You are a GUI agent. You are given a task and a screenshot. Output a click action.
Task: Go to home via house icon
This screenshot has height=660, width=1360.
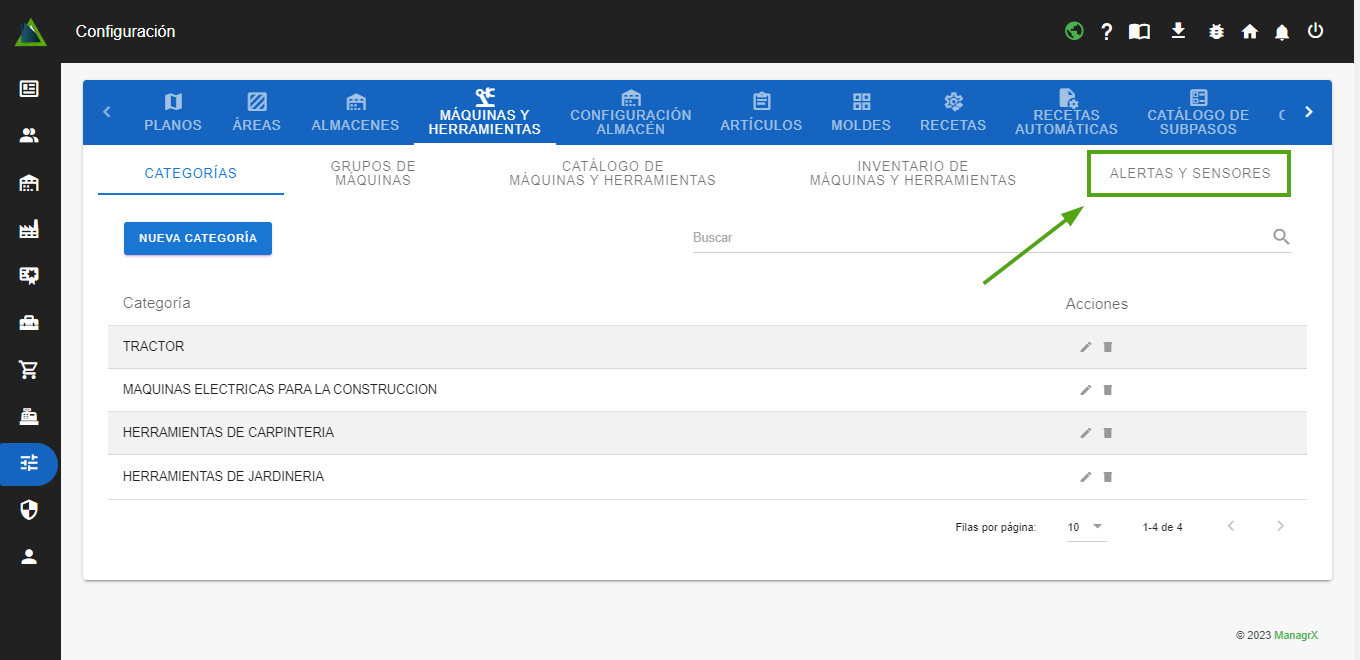(1249, 32)
